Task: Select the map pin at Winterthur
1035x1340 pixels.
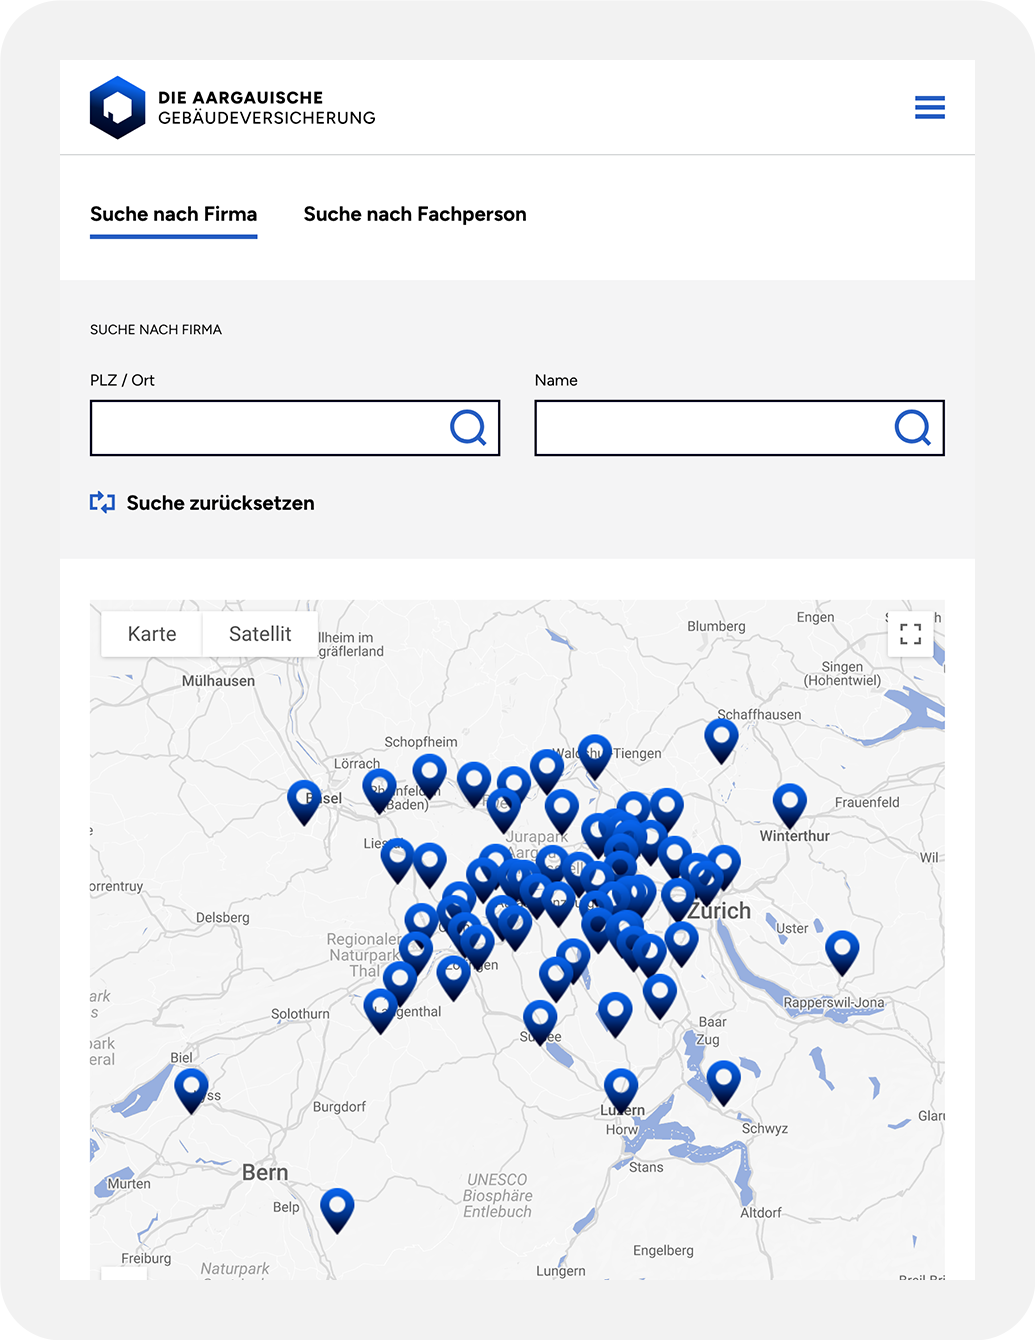Action: 789,802
